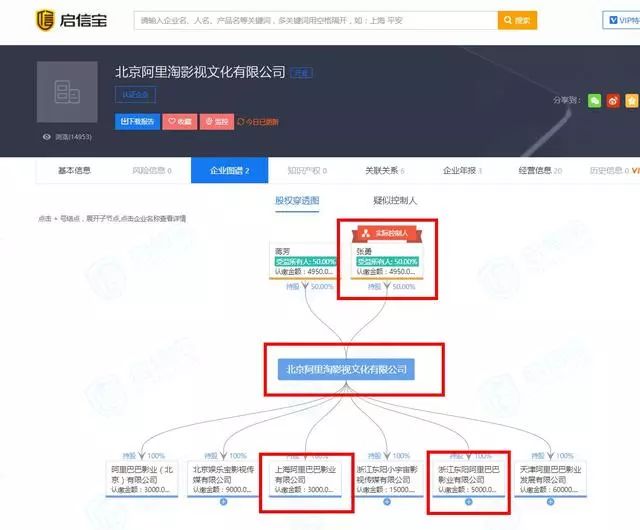
Task: Click shareholder node 蒋芳
Action: (x=304, y=261)
